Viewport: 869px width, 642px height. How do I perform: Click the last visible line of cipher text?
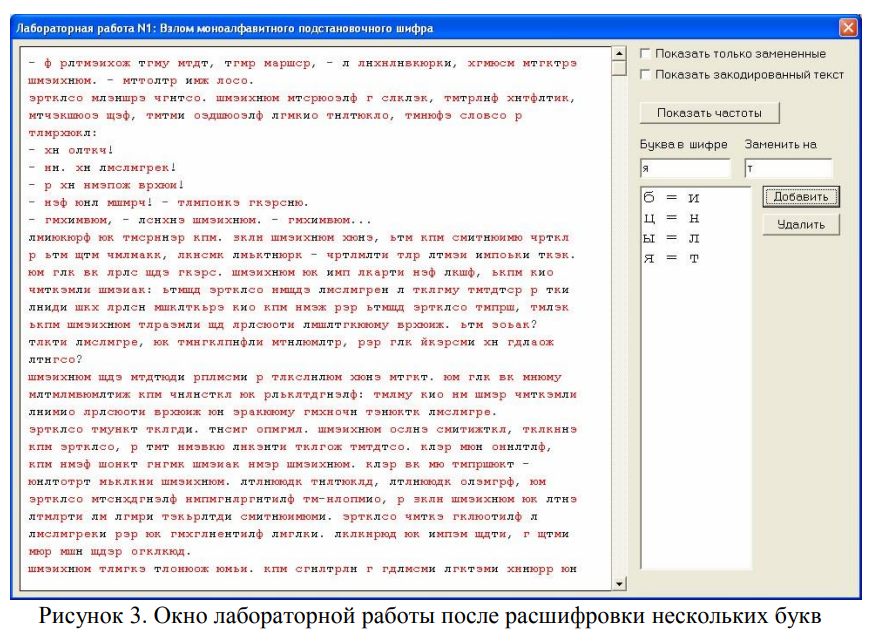click(300, 569)
